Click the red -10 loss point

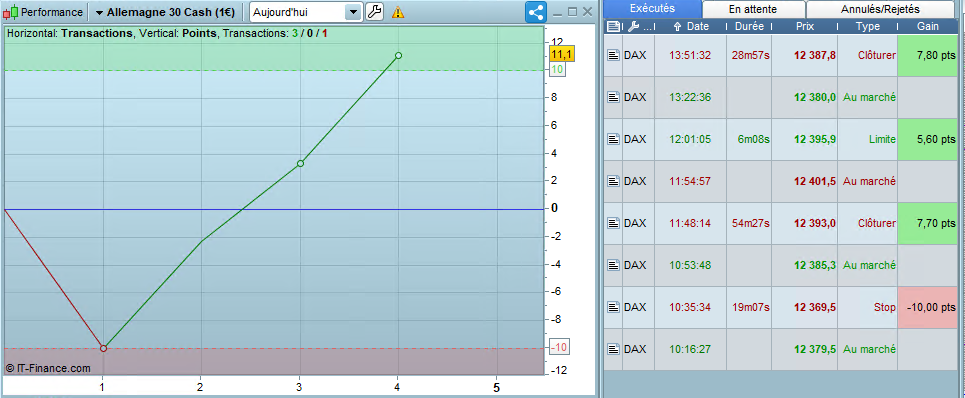[103, 348]
